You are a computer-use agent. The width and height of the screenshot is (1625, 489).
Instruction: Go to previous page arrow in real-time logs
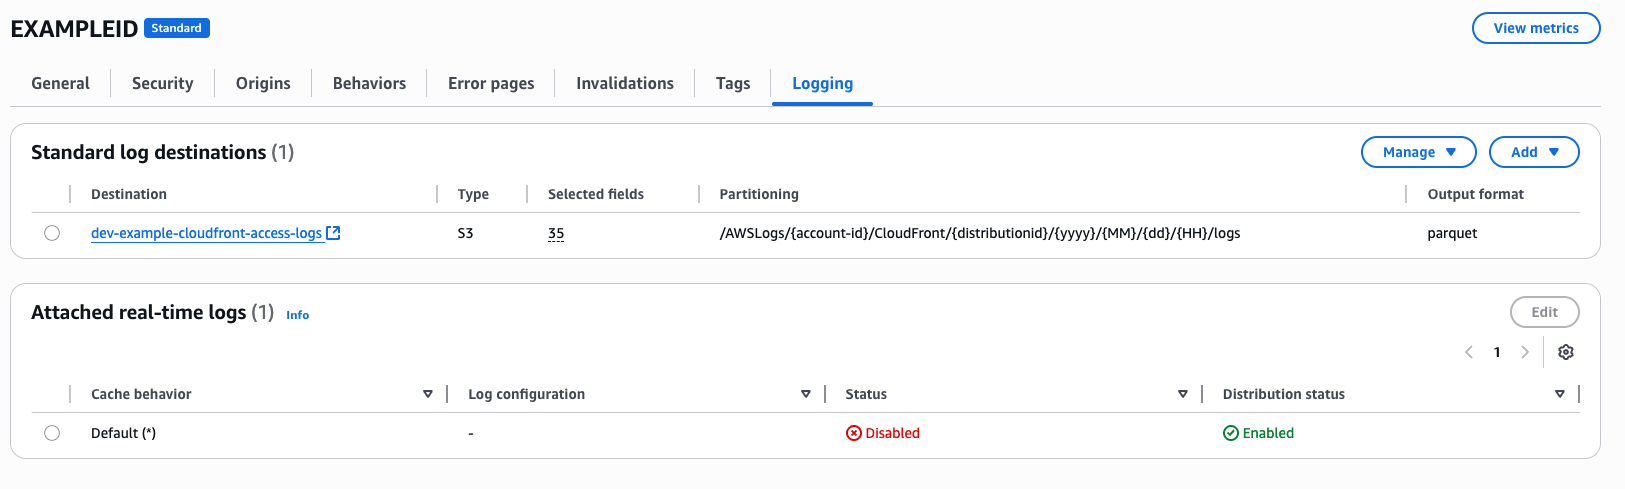click(1469, 352)
